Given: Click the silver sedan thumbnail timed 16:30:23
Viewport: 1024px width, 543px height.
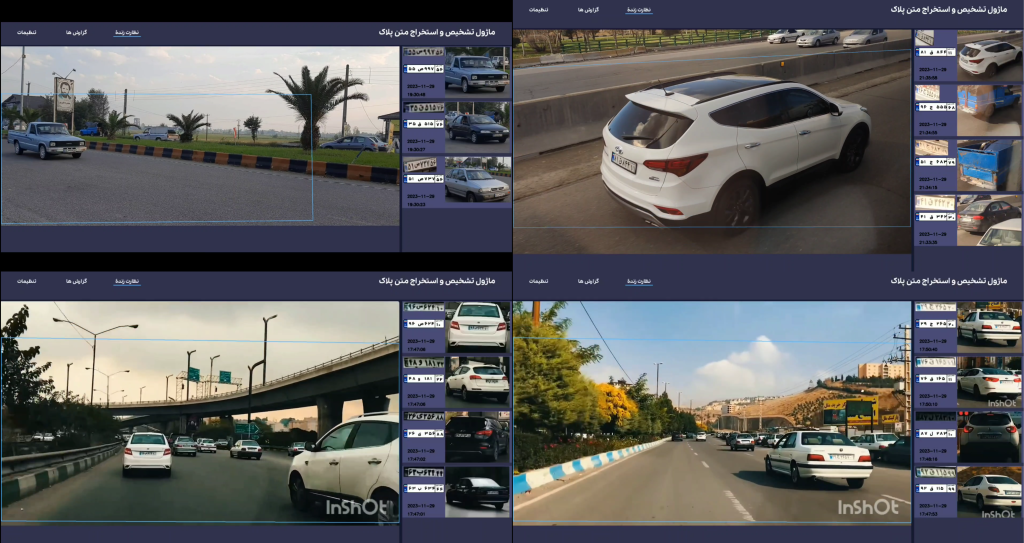Looking at the screenshot, I should [477, 181].
